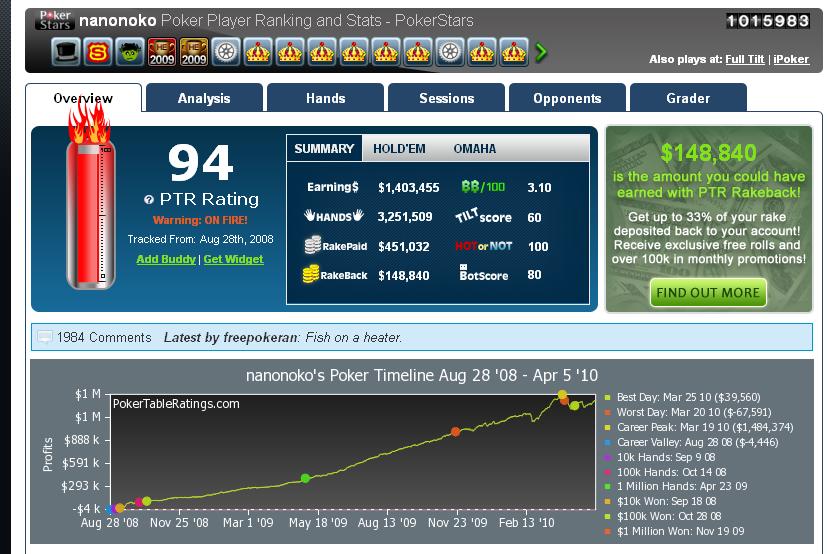Image resolution: width=829 pixels, height=554 pixels.
Task: Select the Summary stats tab
Action: [x=324, y=149]
